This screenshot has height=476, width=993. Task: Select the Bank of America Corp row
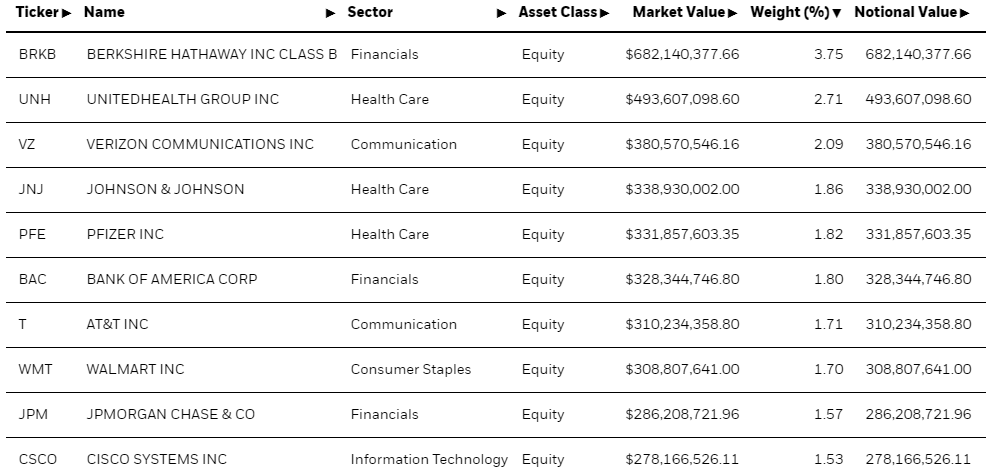tap(496, 280)
